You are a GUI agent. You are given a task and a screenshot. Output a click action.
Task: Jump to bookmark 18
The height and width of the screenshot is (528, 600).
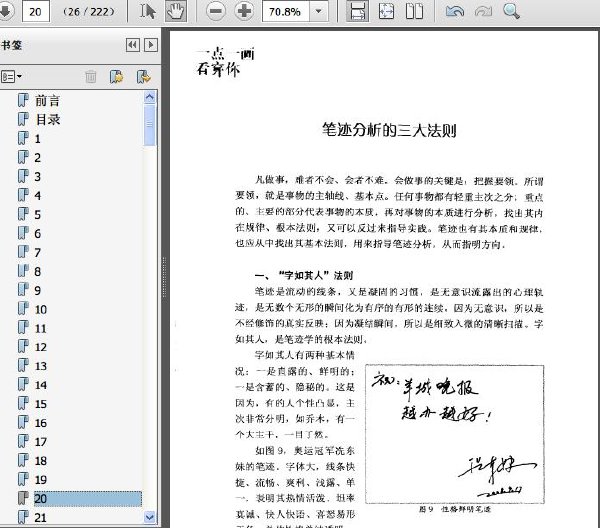click(41, 461)
